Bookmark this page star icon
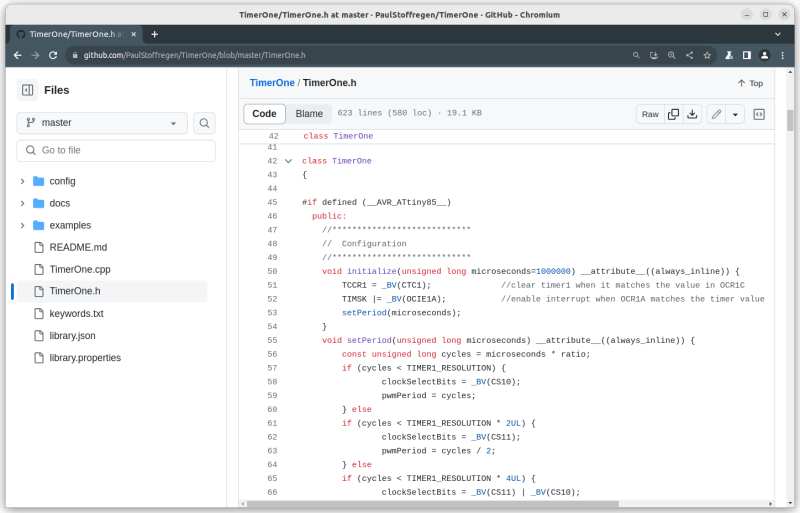800x513 pixels. pos(707,55)
